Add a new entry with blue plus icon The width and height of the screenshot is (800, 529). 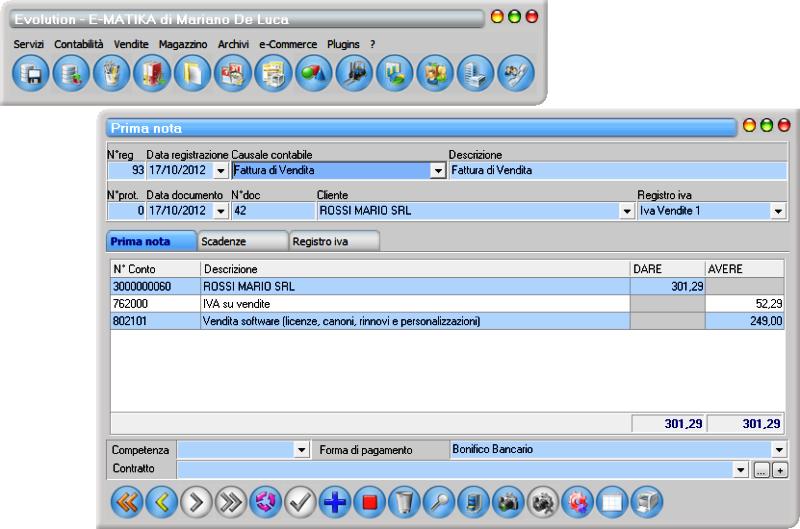pyautogui.click(x=335, y=502)
